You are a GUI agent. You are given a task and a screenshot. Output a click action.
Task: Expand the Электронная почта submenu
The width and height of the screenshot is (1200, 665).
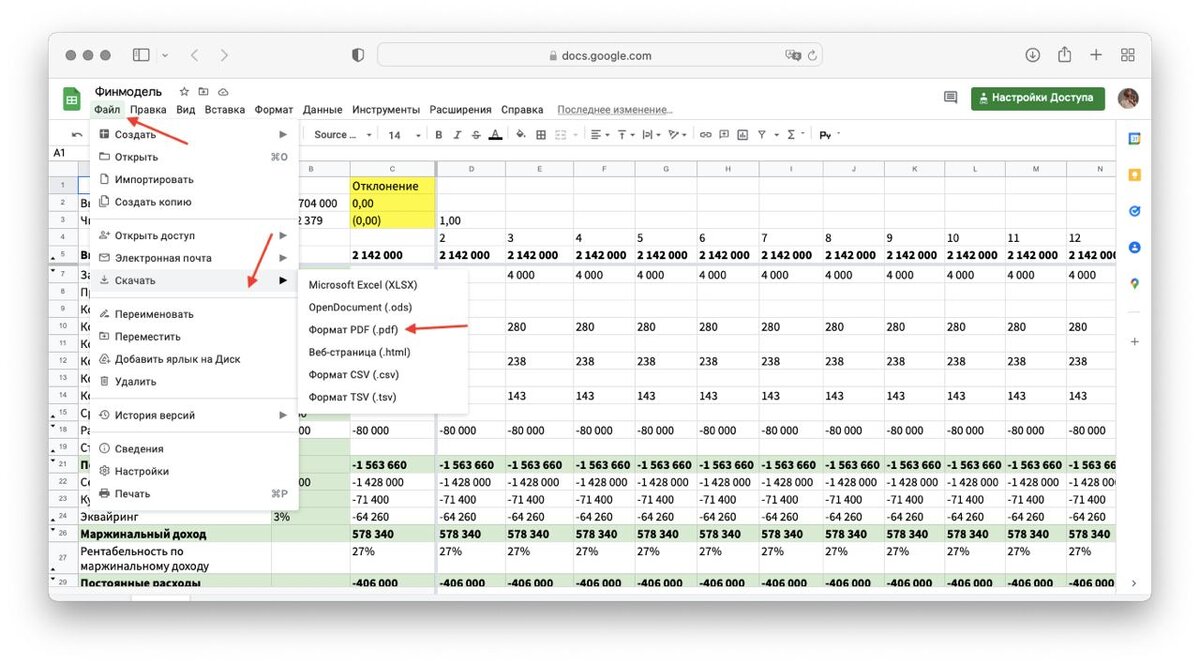pos(194,258)
